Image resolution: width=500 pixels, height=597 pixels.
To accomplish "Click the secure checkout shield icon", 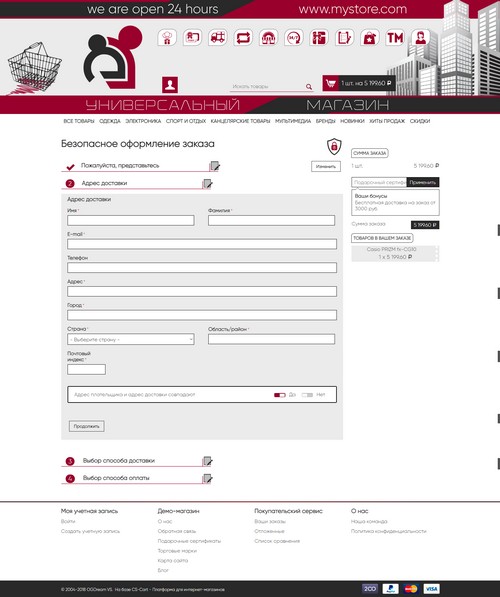I will click(x=334, y=146).
